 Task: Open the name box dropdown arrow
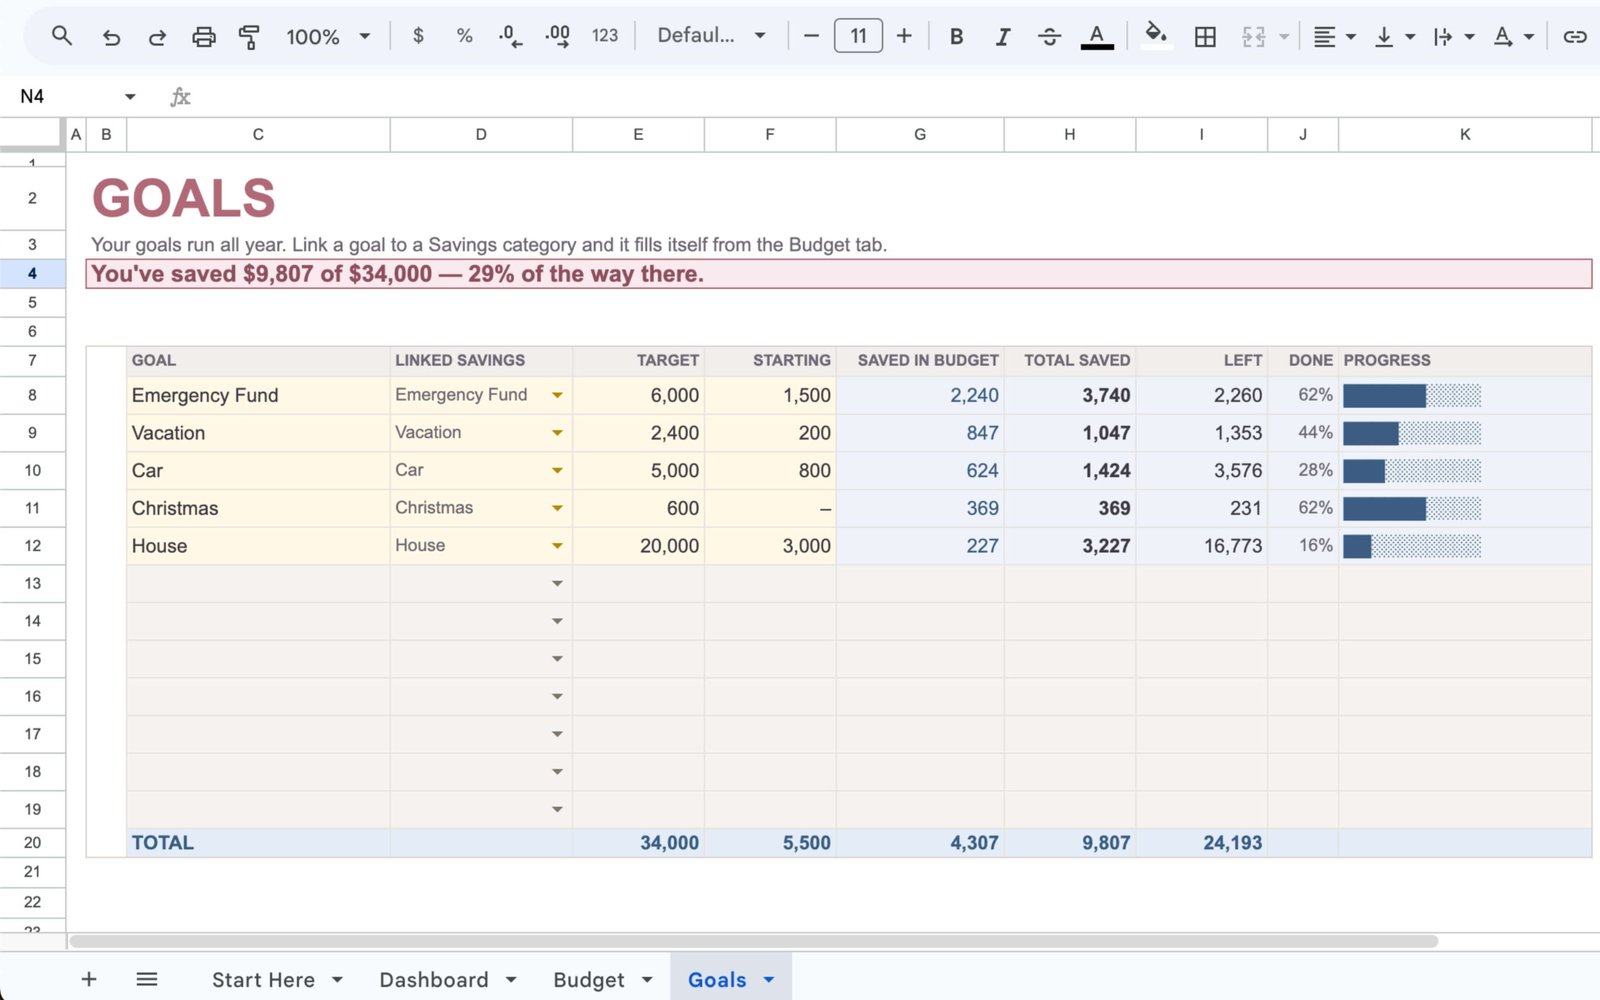(x=130, y=97)
